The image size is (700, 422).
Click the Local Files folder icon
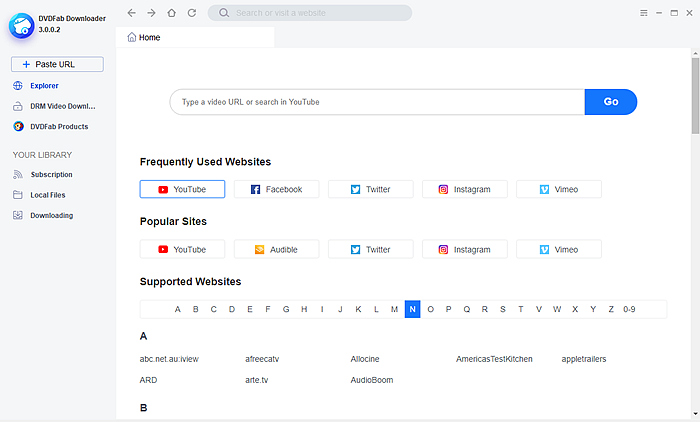(18, 195)
